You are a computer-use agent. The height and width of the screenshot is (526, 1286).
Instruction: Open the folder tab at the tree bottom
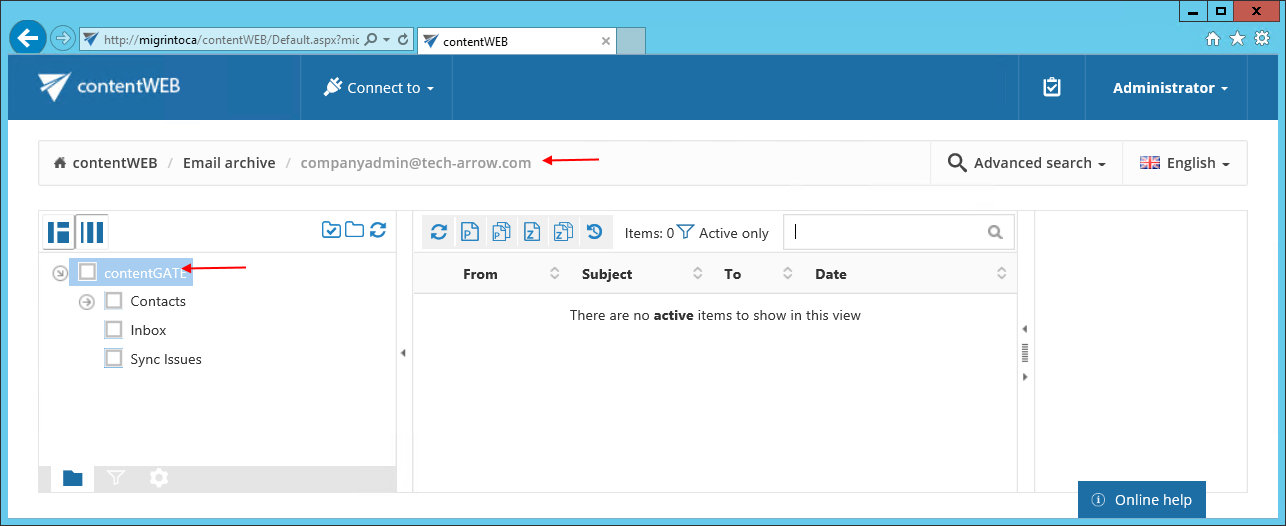72,478
